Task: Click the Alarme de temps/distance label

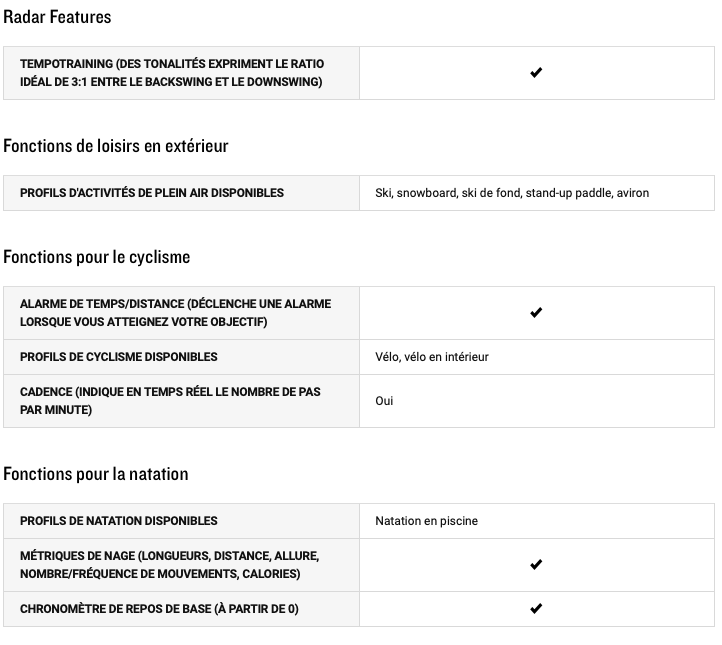Action: coord(175,313)
